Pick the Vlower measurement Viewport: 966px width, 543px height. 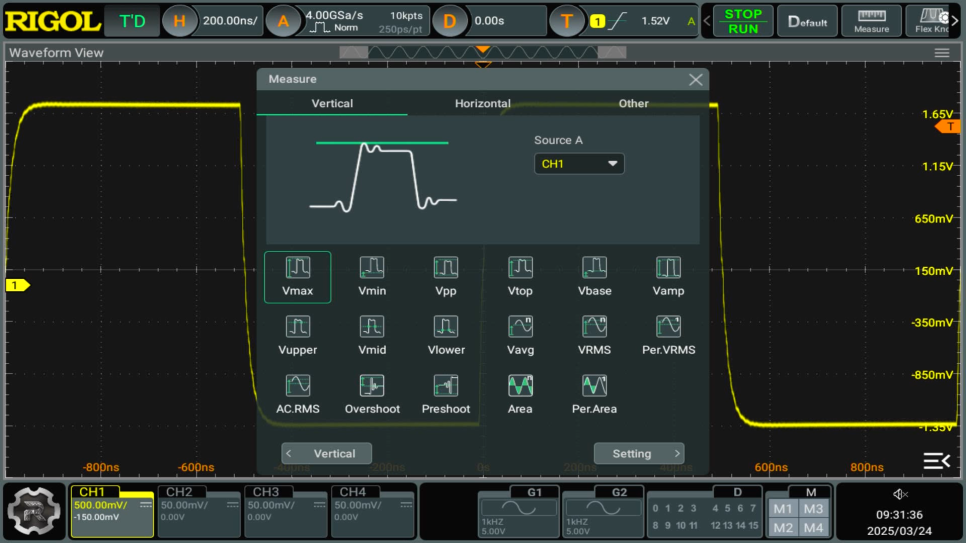[445, 336]
